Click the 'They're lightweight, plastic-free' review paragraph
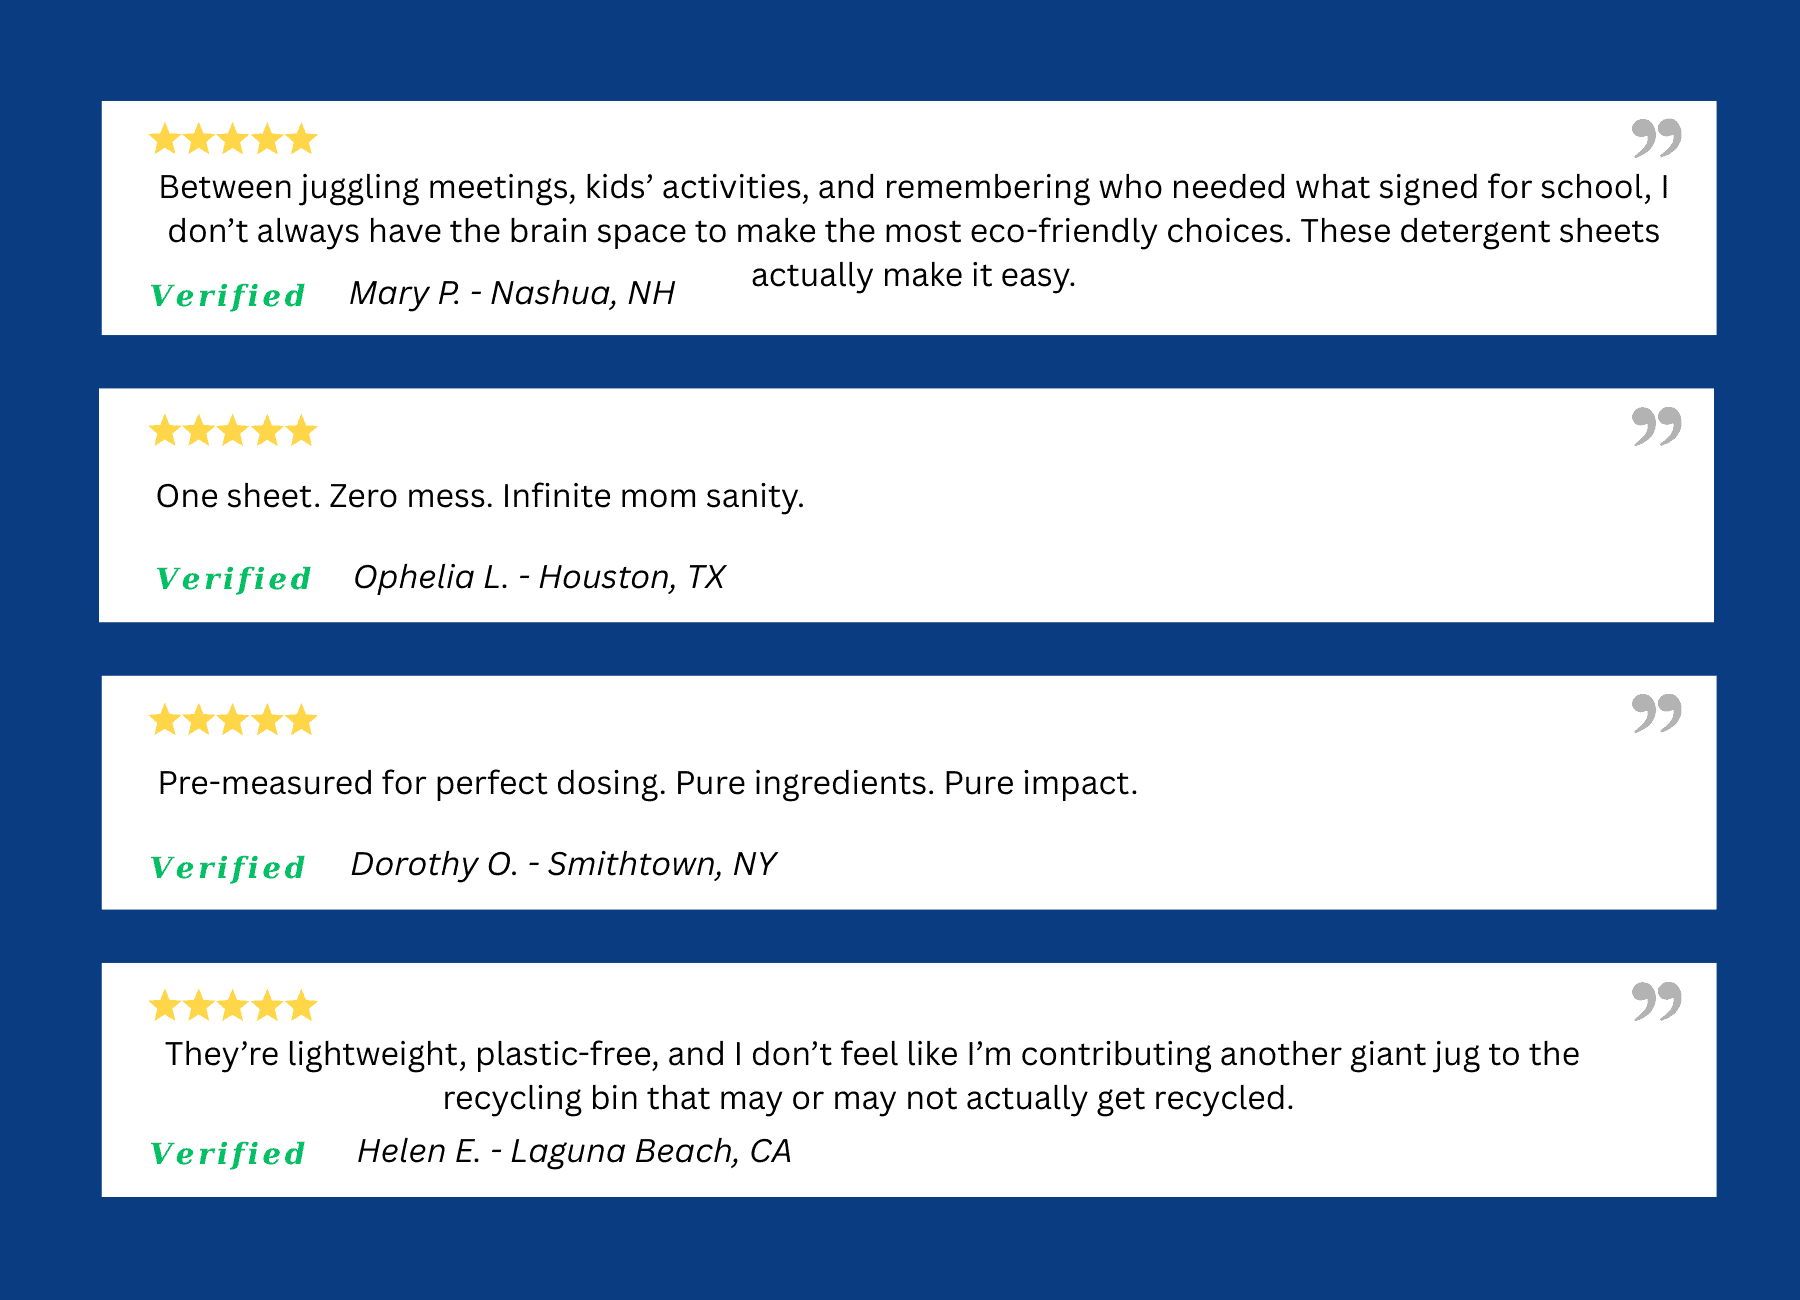 click(871, 1076)
